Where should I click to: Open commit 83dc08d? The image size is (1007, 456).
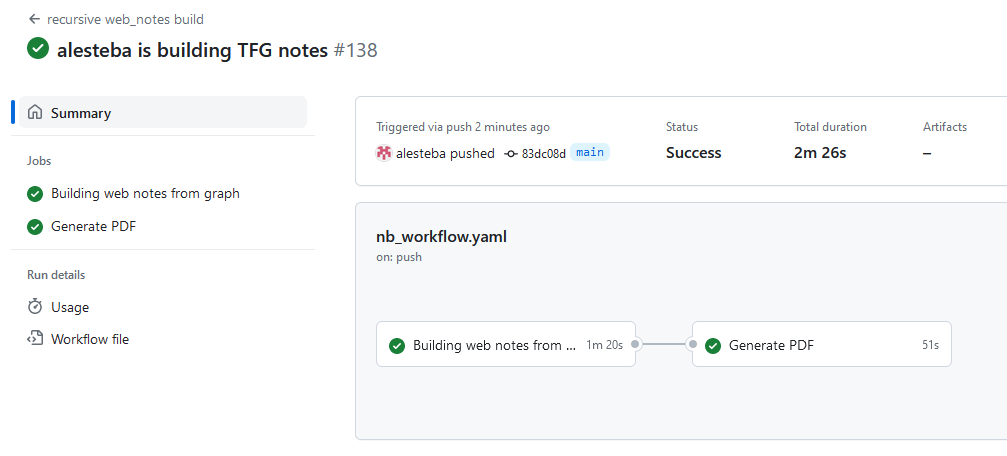tap(543, 153)
